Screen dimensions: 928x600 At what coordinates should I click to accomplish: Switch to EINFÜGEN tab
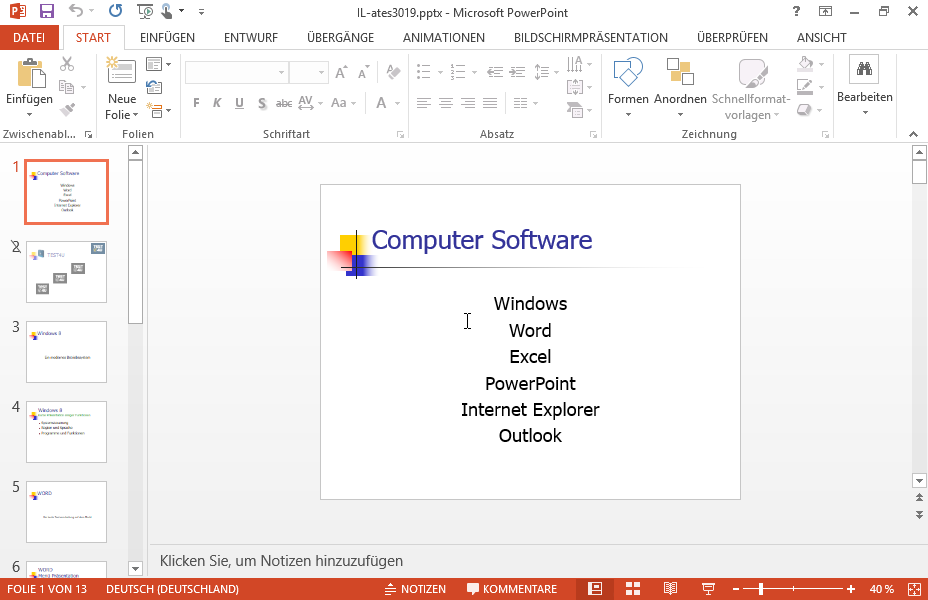coord(167,37)
